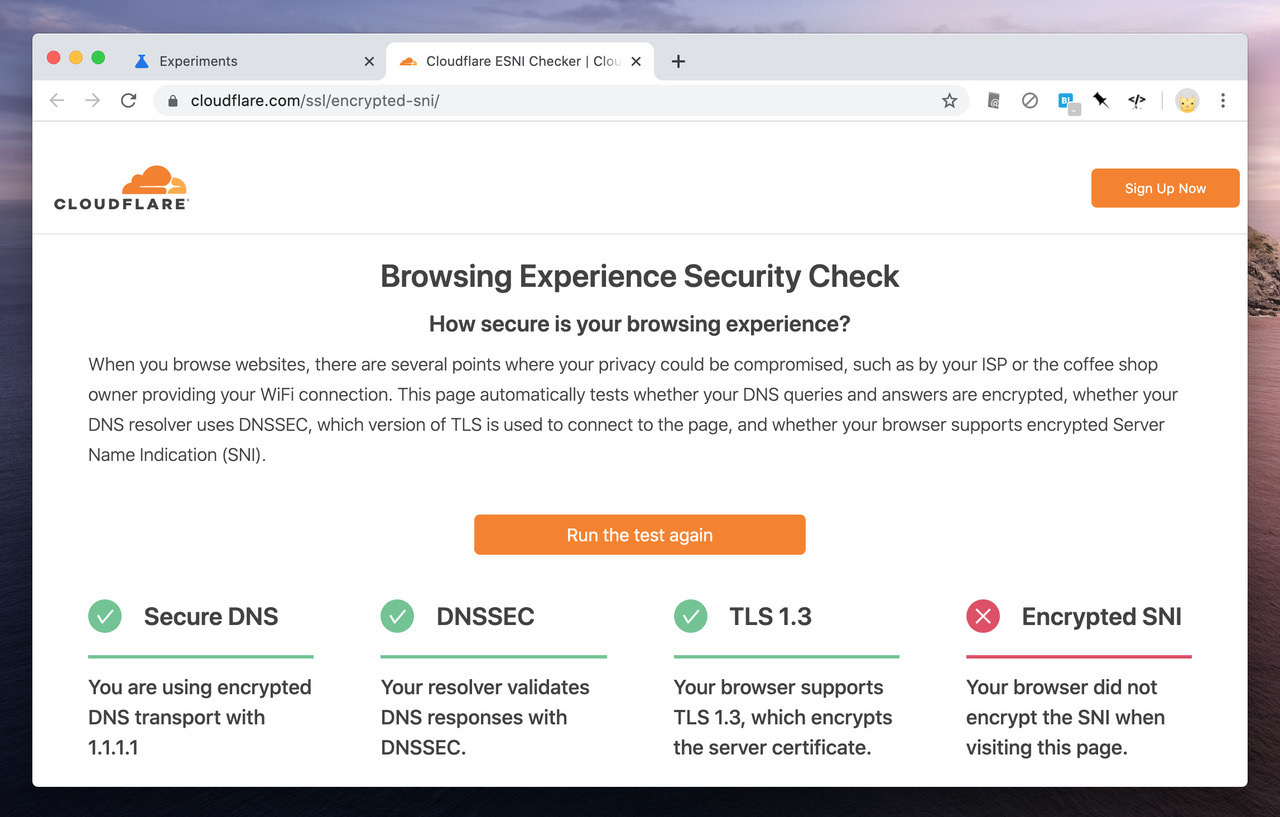Open a new tab with the plus button
1280x817 pixels.
click(x=678, y=61)
